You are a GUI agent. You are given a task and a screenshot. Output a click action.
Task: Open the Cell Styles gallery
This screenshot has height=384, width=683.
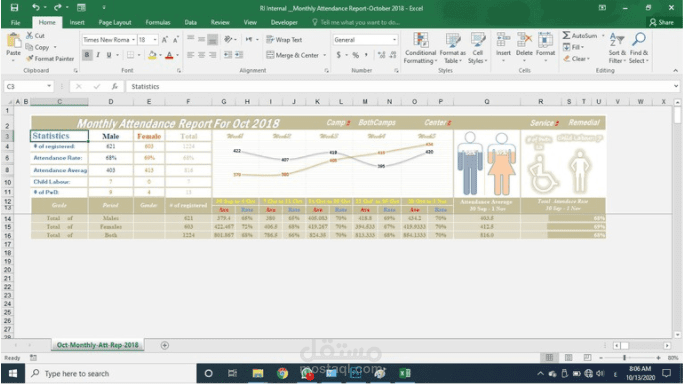click(477, 48)
